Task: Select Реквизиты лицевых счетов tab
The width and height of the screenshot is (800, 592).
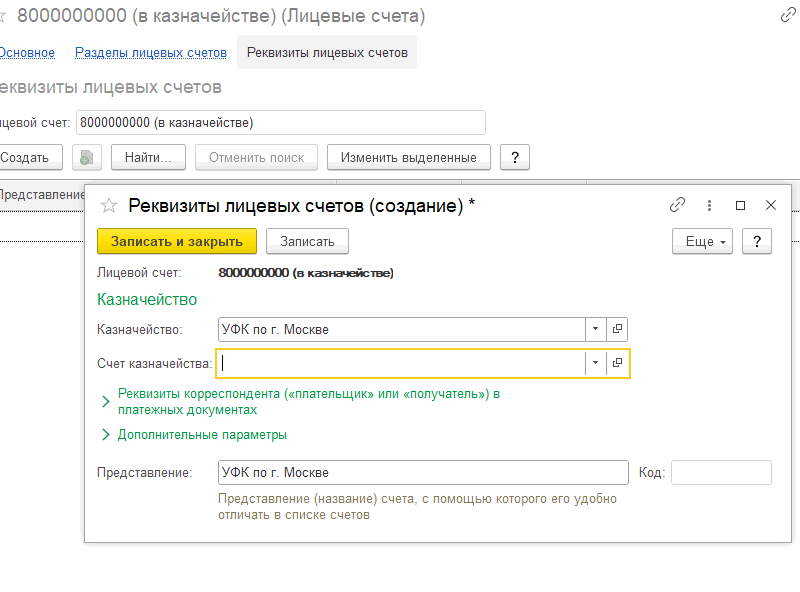Action: pyautogui.click(x=327, y=53)
